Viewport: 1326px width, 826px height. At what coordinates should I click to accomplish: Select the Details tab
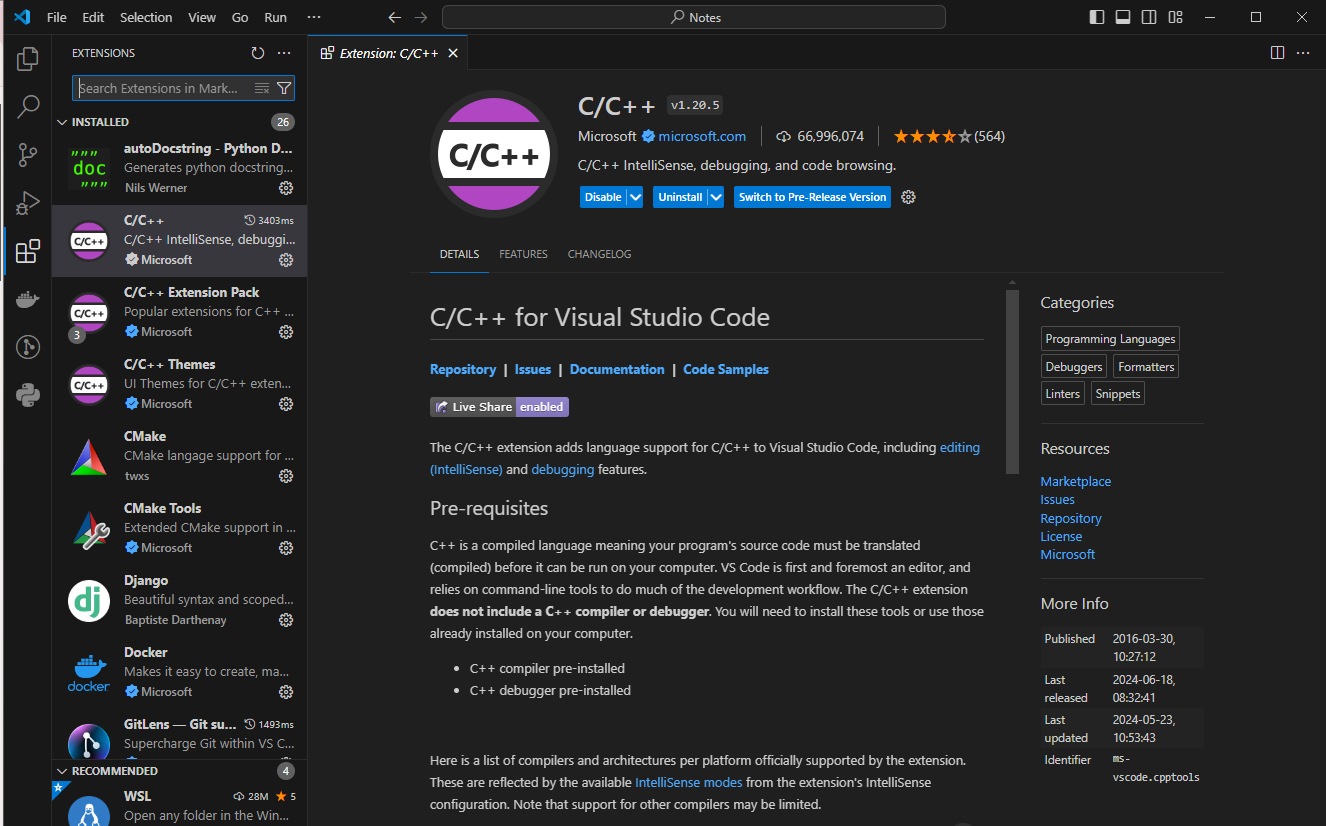click(x=459, y=254)
